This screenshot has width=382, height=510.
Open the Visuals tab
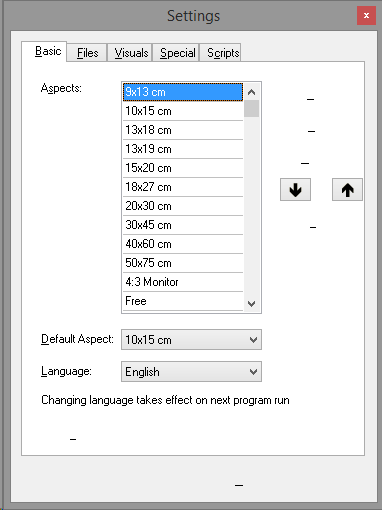pyautogui.click(x=130, y=53)
